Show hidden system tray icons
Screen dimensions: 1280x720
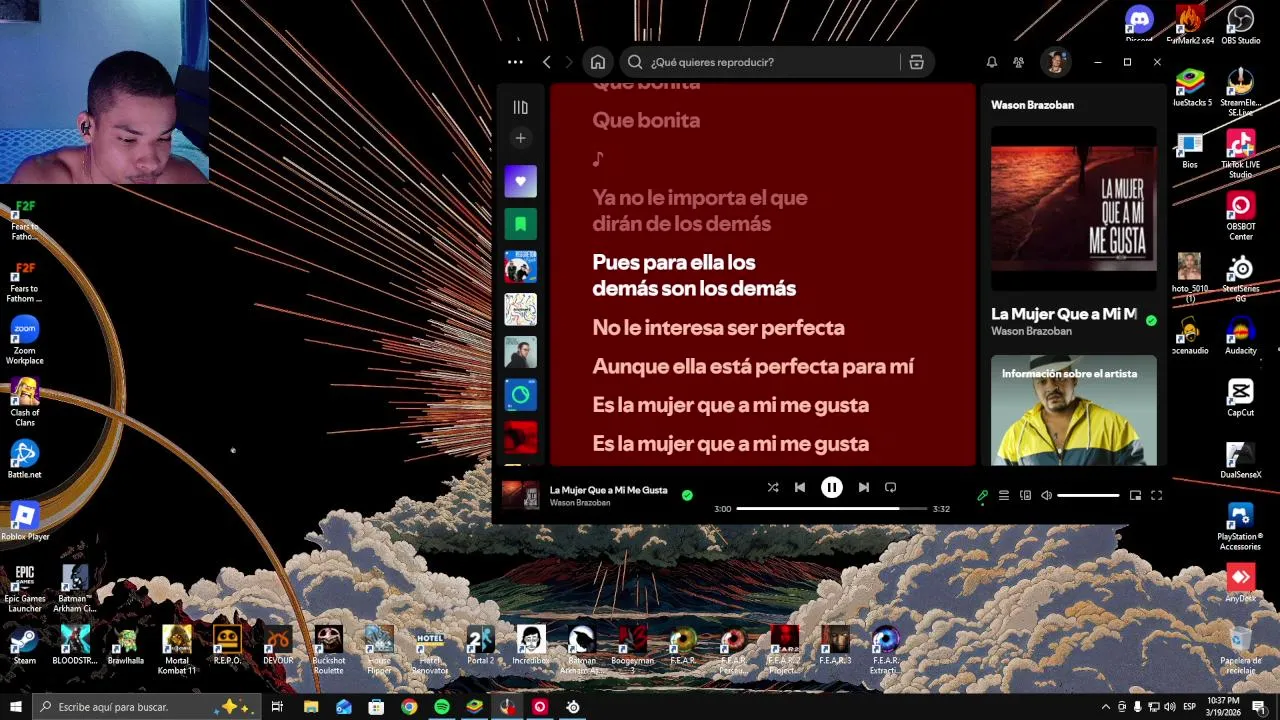pos(1106,707)
